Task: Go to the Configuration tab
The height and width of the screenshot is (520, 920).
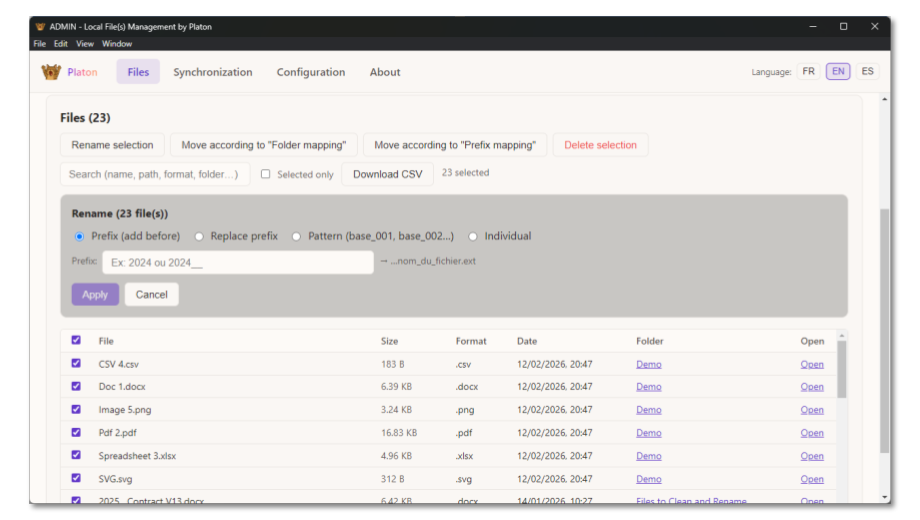Action: tap(310, 72)
